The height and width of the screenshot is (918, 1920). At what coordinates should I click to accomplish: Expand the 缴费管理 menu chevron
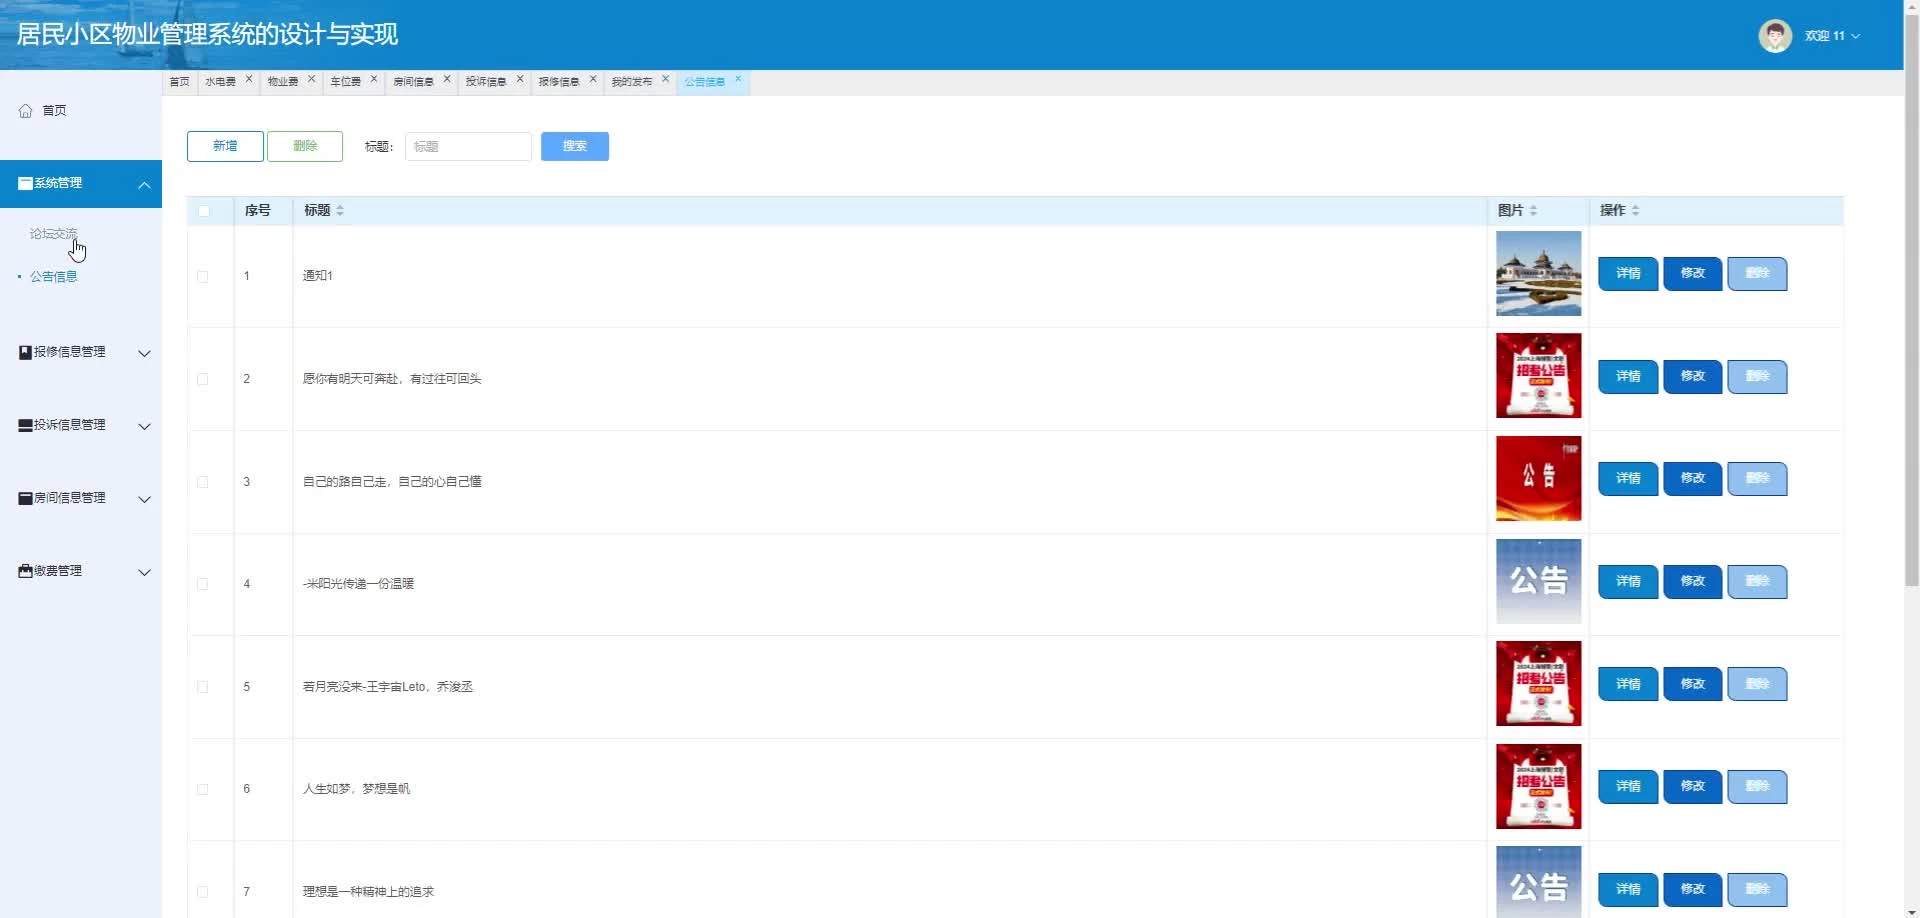144,573
